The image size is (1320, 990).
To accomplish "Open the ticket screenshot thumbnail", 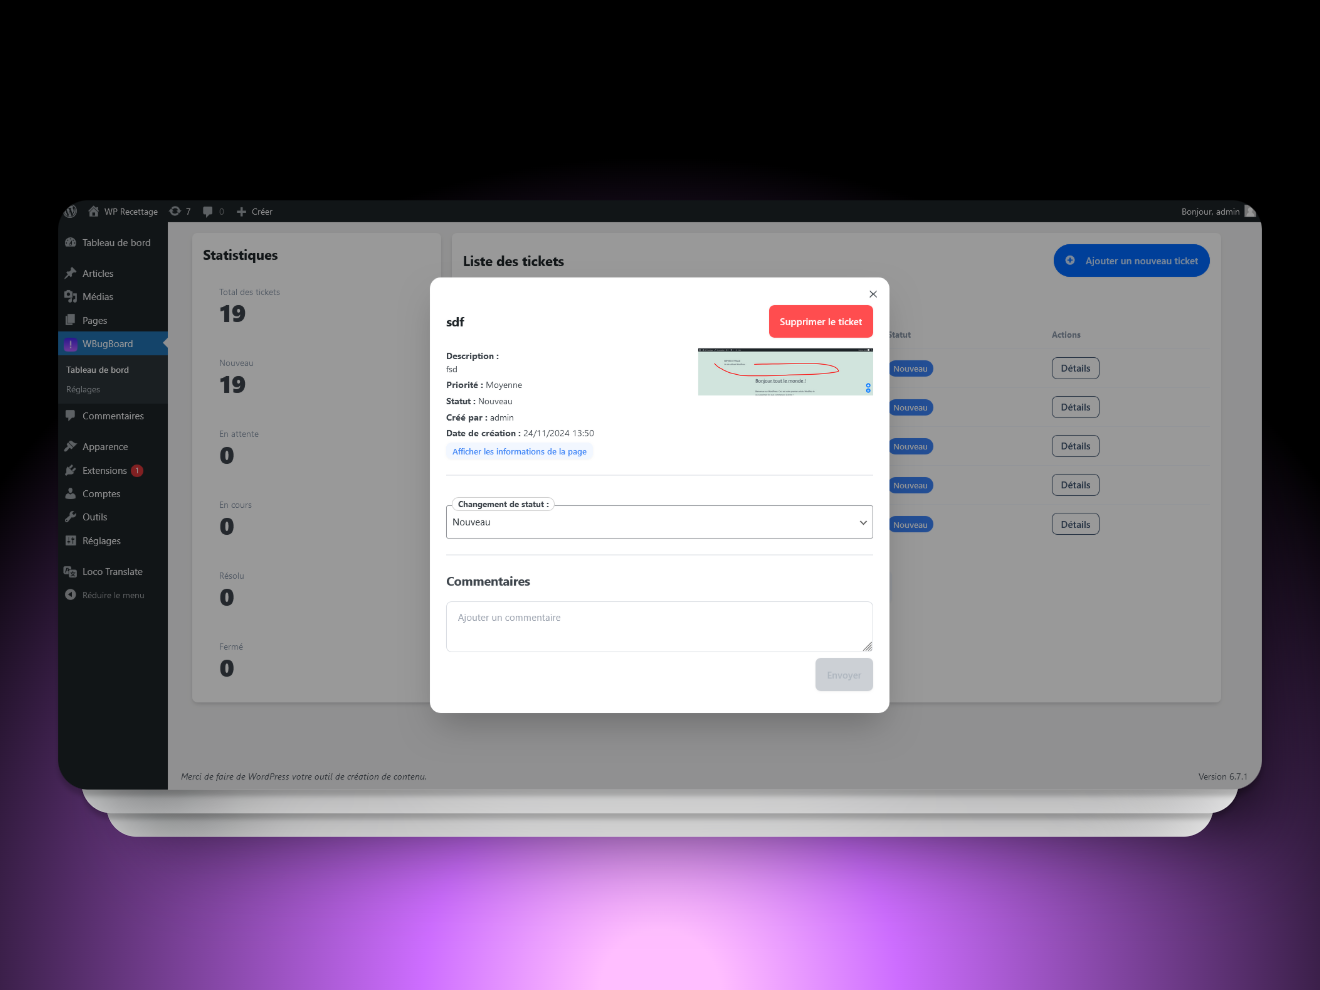I will 785,371.
